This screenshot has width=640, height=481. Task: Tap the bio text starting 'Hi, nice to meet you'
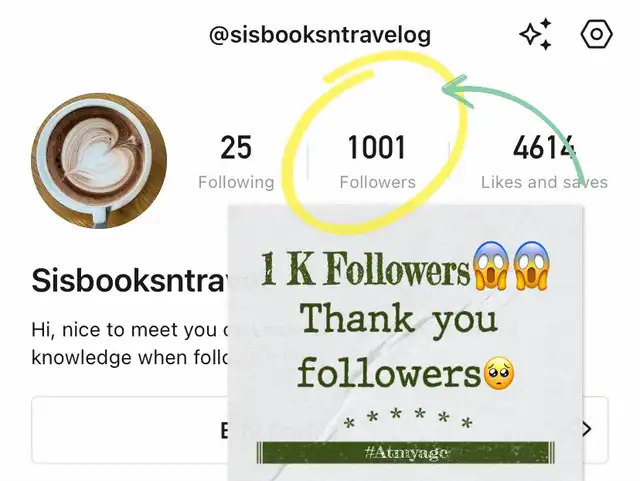[x=130, y=343]
